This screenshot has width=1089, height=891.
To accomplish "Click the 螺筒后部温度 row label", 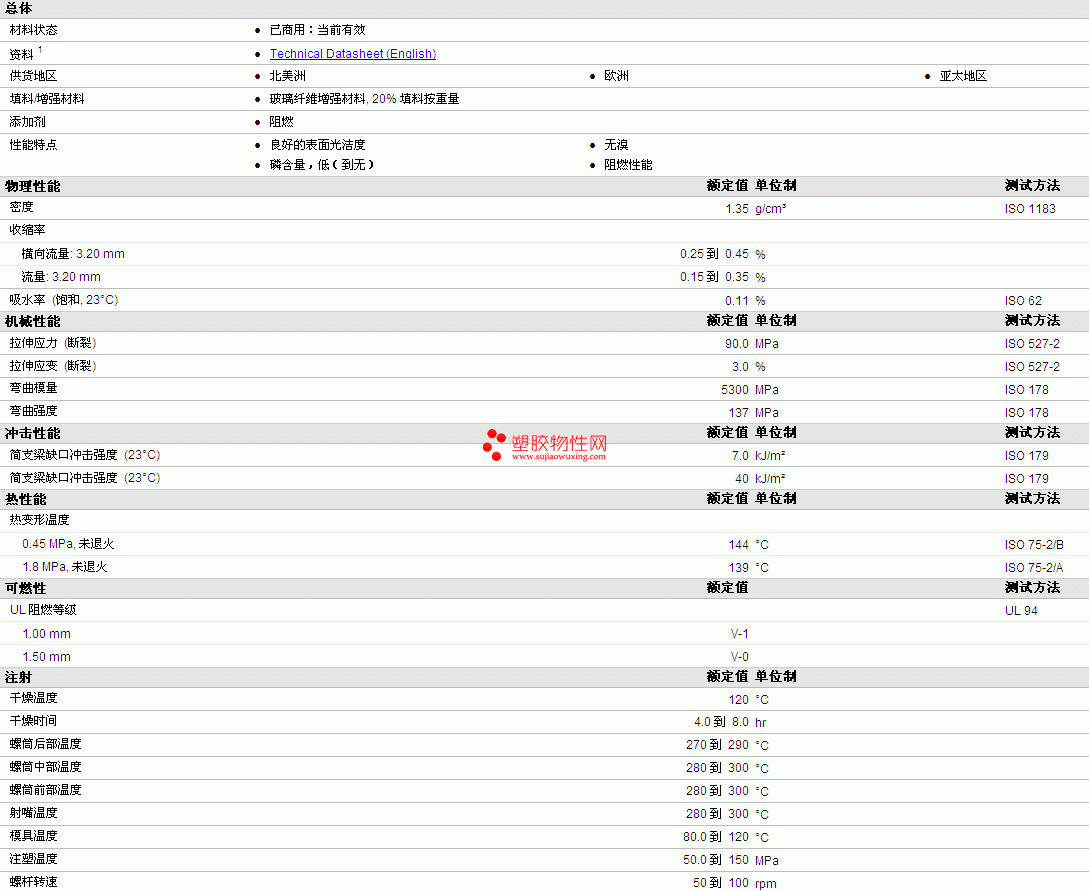I will [45, 744].
